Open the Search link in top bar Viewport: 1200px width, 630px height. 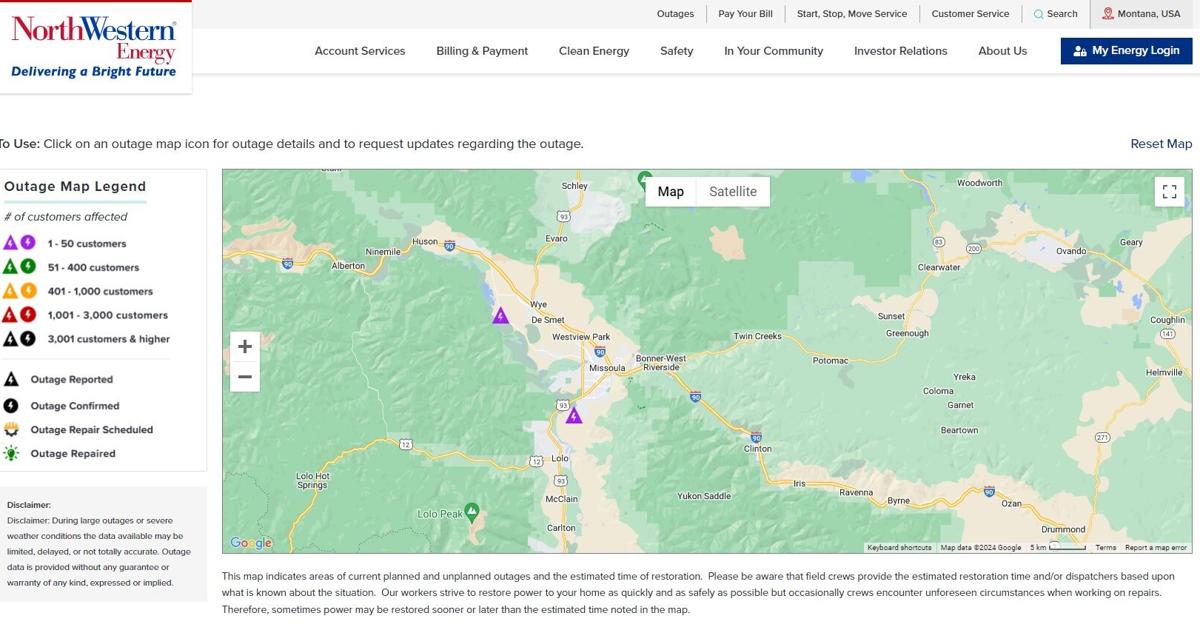(1056, 14)
